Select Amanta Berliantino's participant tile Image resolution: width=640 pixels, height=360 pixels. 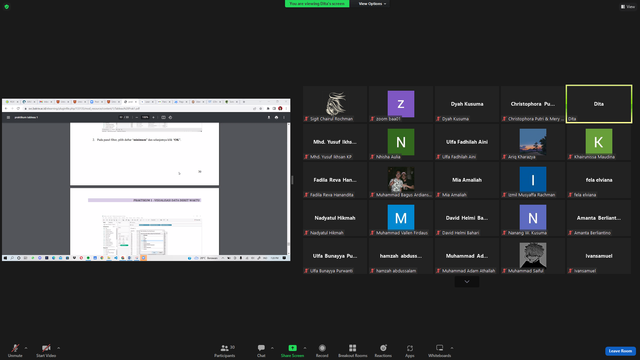(x=599, y=218)
